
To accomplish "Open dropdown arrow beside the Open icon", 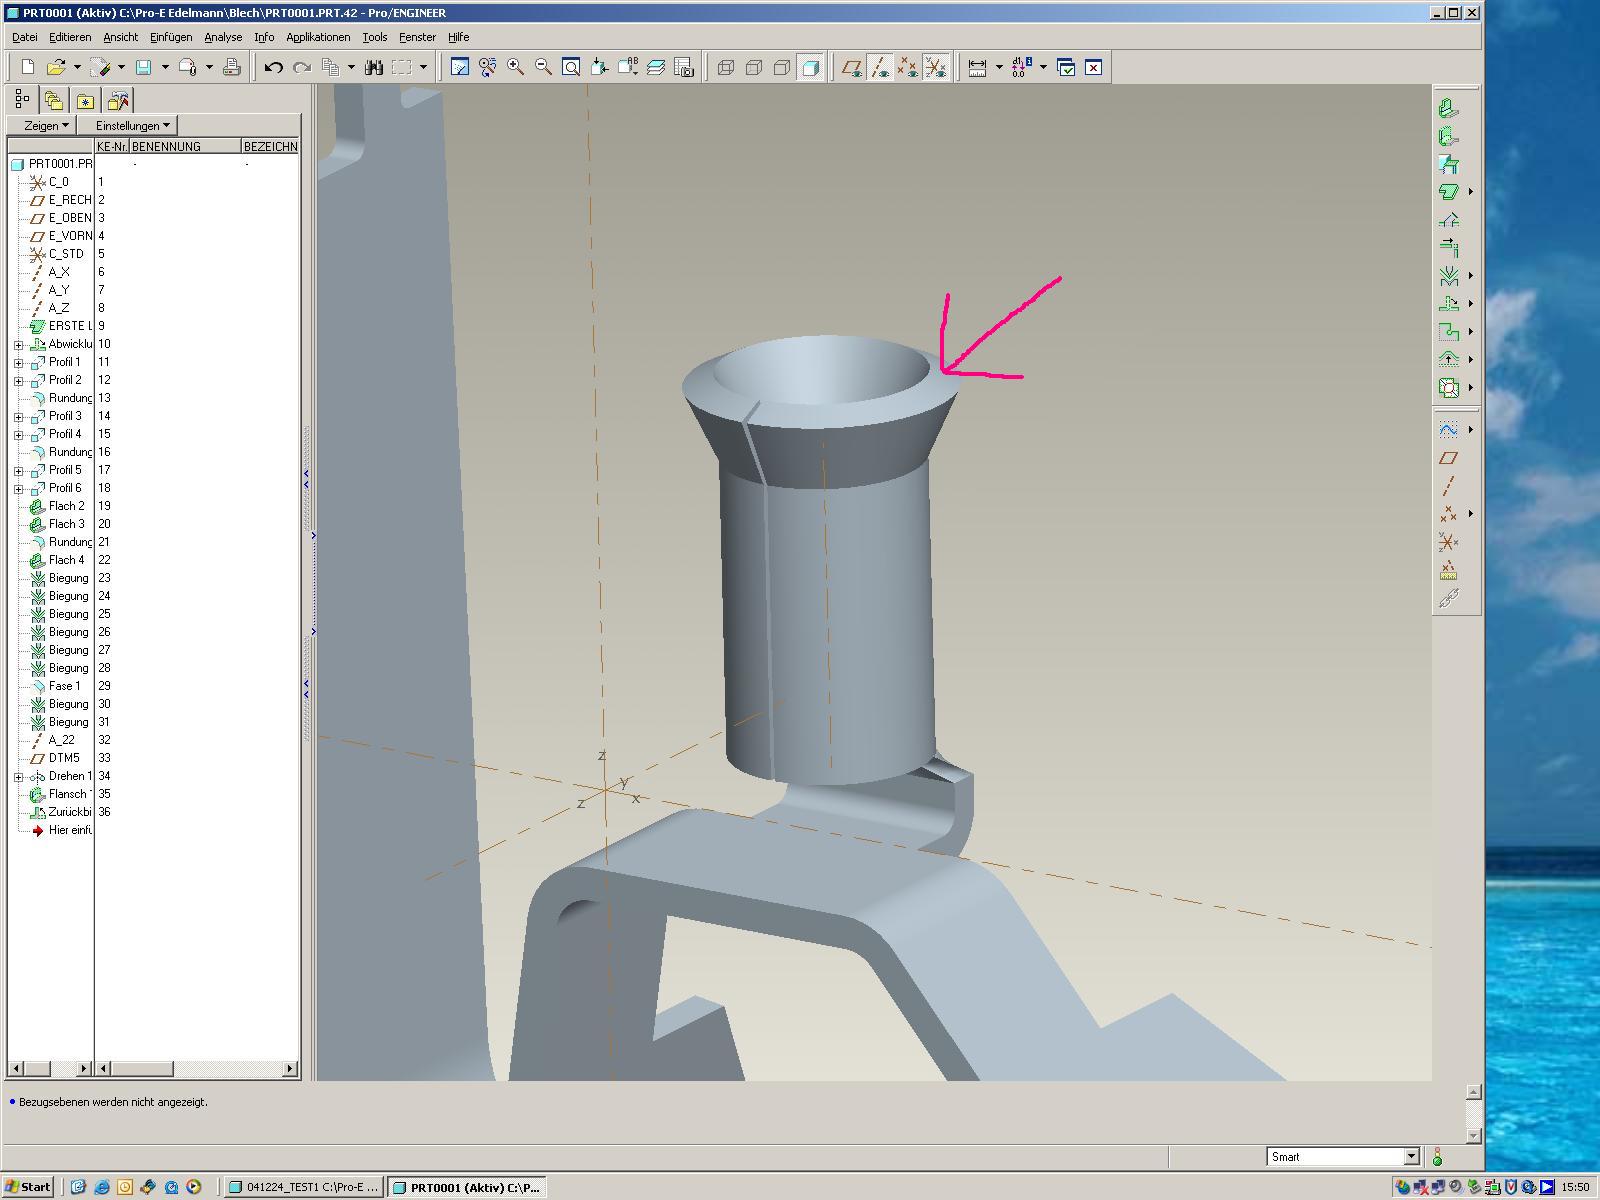I will click(77, 67).
